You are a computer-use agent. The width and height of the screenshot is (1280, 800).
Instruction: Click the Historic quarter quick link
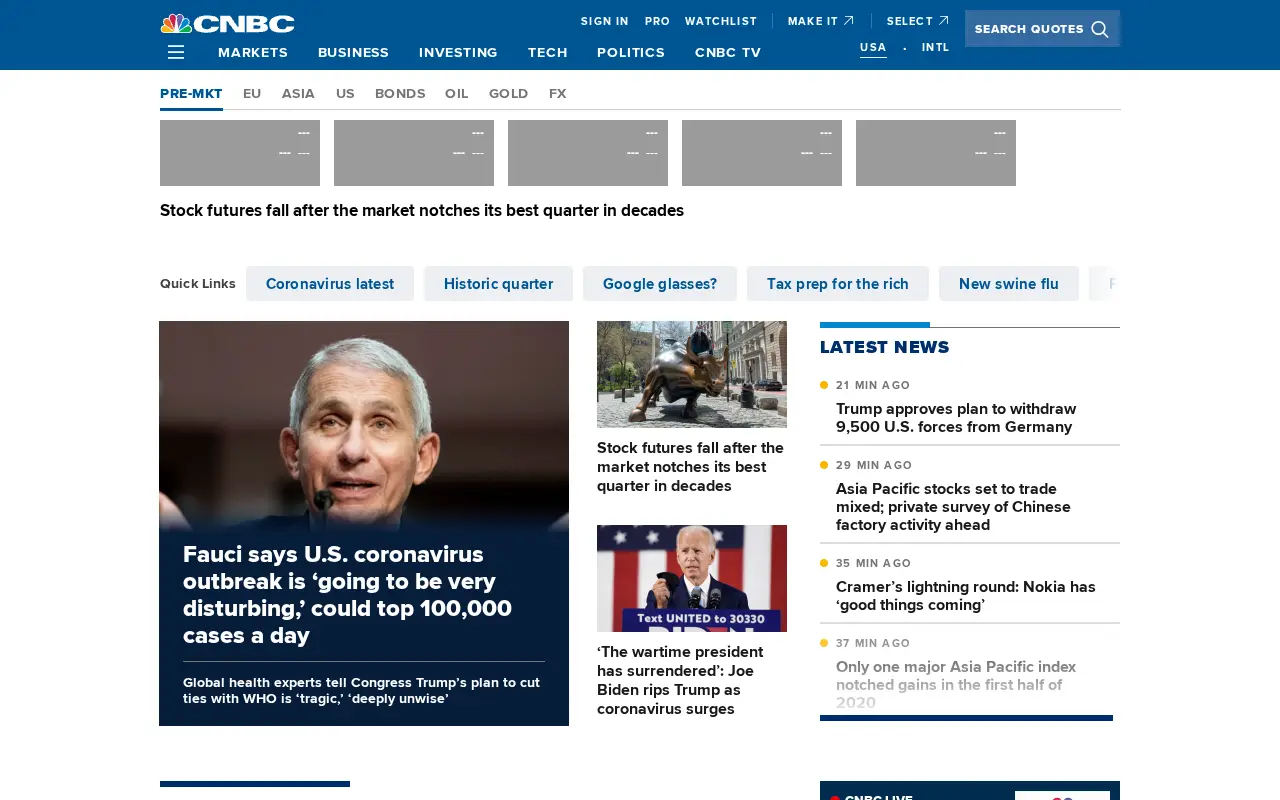click(498, 284)
